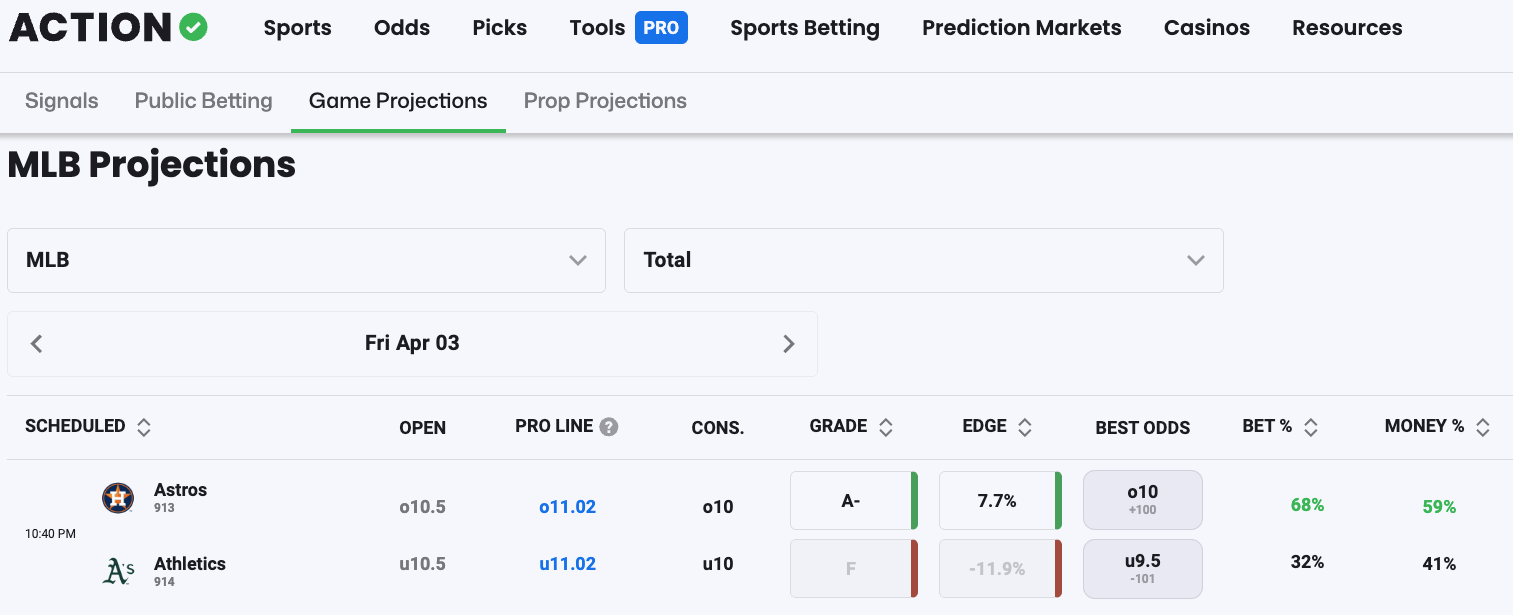Sort games by Edge column

1024,427
